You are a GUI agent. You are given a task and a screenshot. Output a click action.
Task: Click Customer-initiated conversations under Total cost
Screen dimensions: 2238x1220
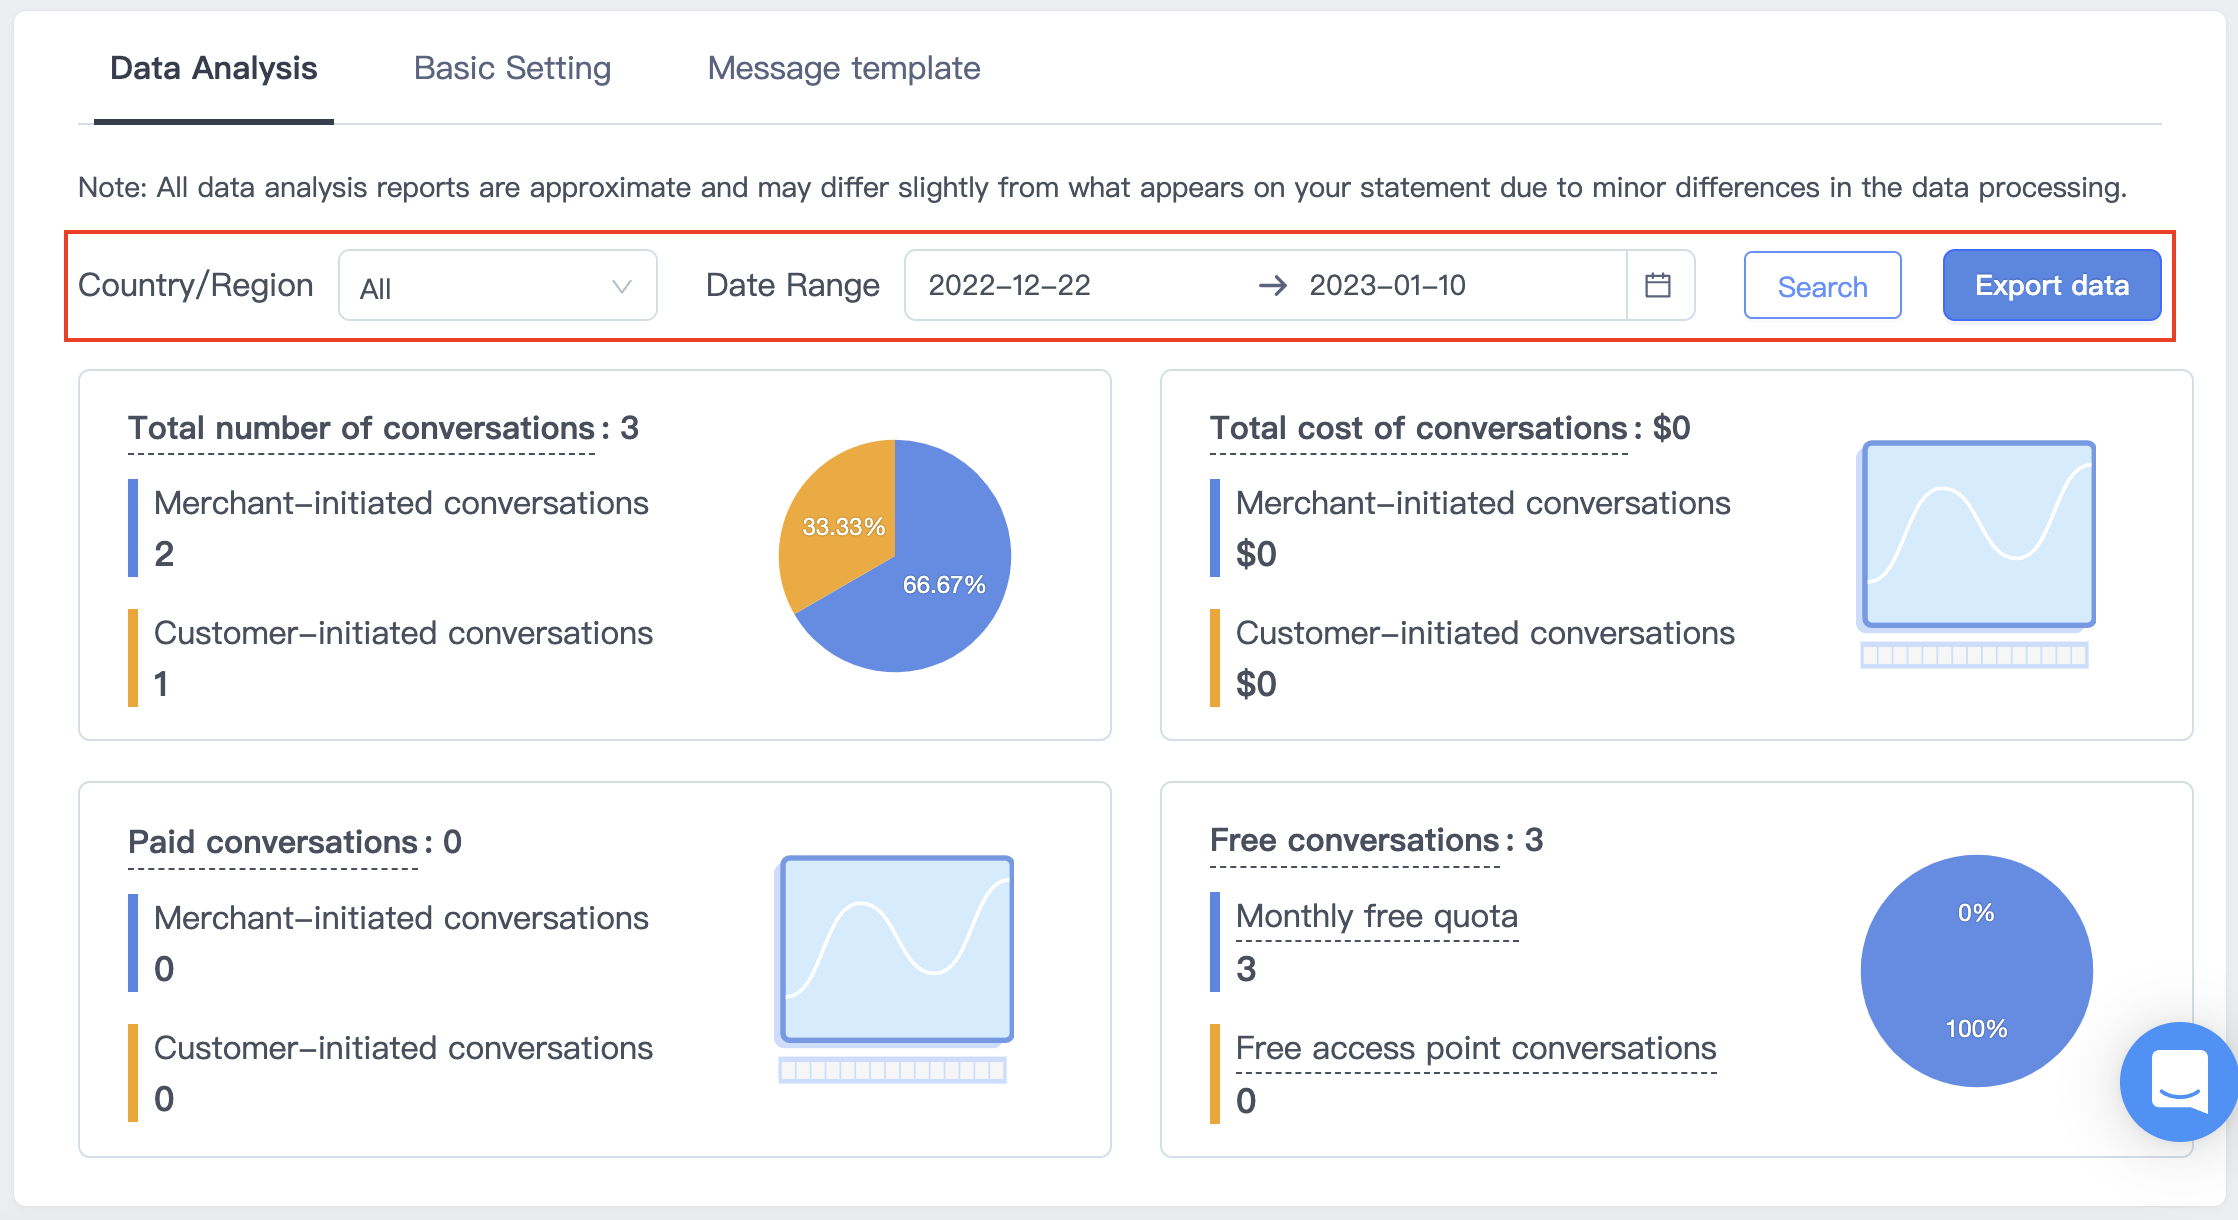click(x=1485, y=633)
